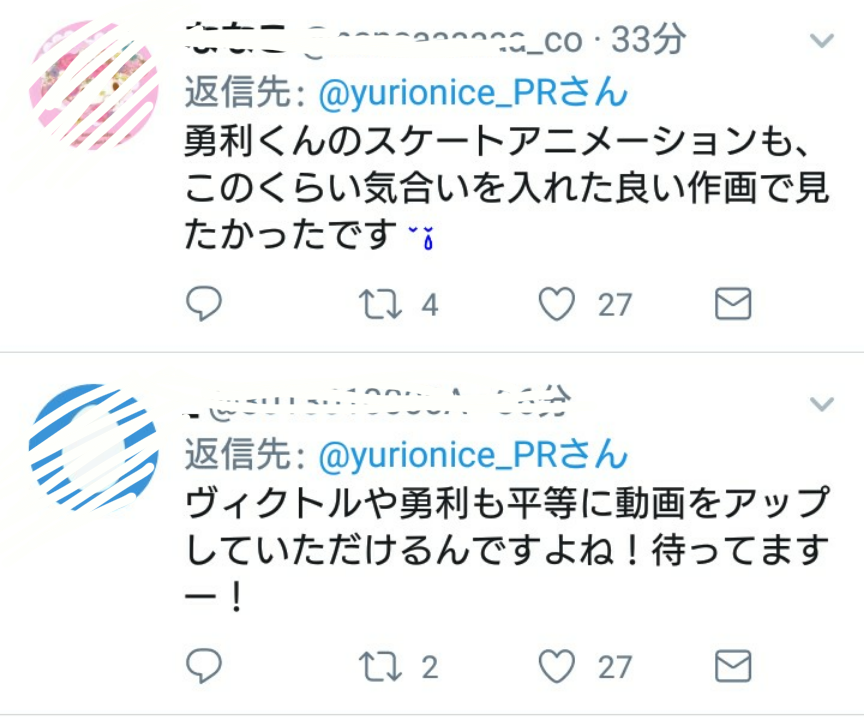Reply to the first tweet about 勇利くん

tap(204, 304)
